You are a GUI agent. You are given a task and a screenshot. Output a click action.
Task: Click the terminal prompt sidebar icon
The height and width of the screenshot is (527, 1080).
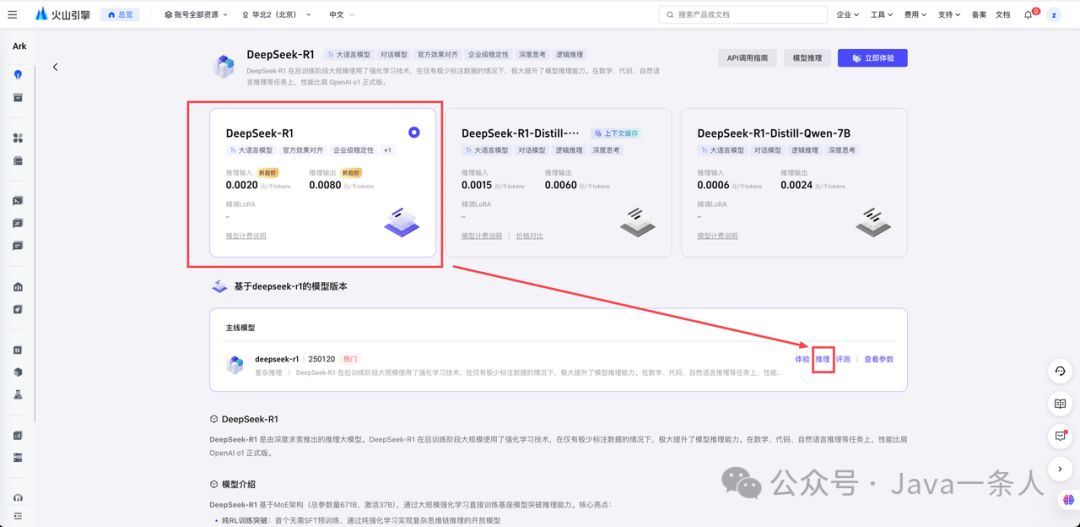tap(19, 201)
